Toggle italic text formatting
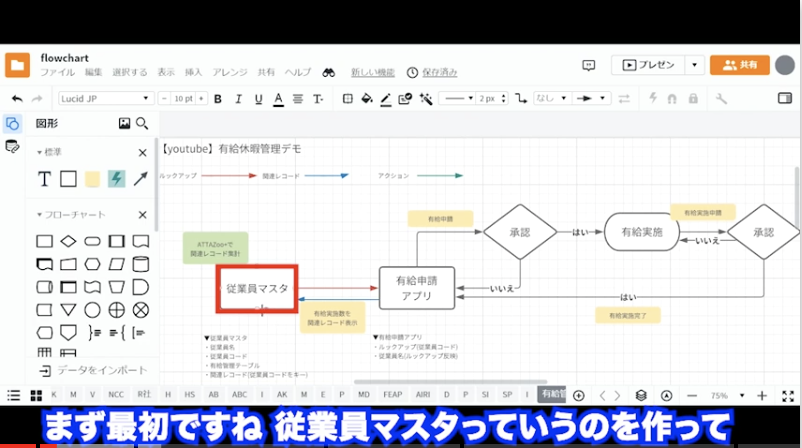The height and width of the screenshot is (448, 802). (237, 99)
